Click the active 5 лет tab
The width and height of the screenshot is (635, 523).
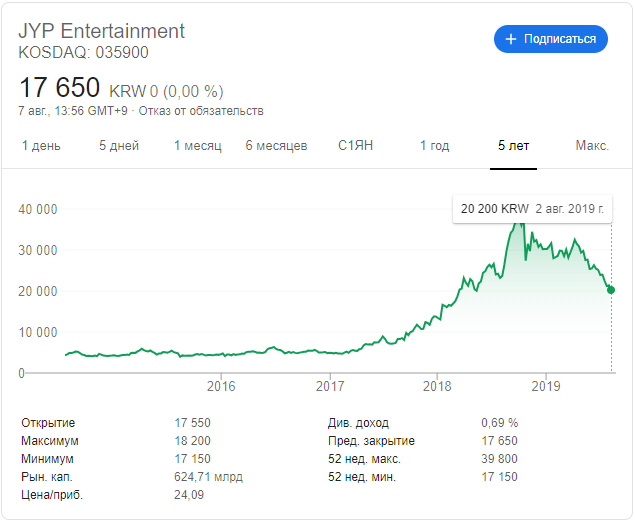[513, 146]
